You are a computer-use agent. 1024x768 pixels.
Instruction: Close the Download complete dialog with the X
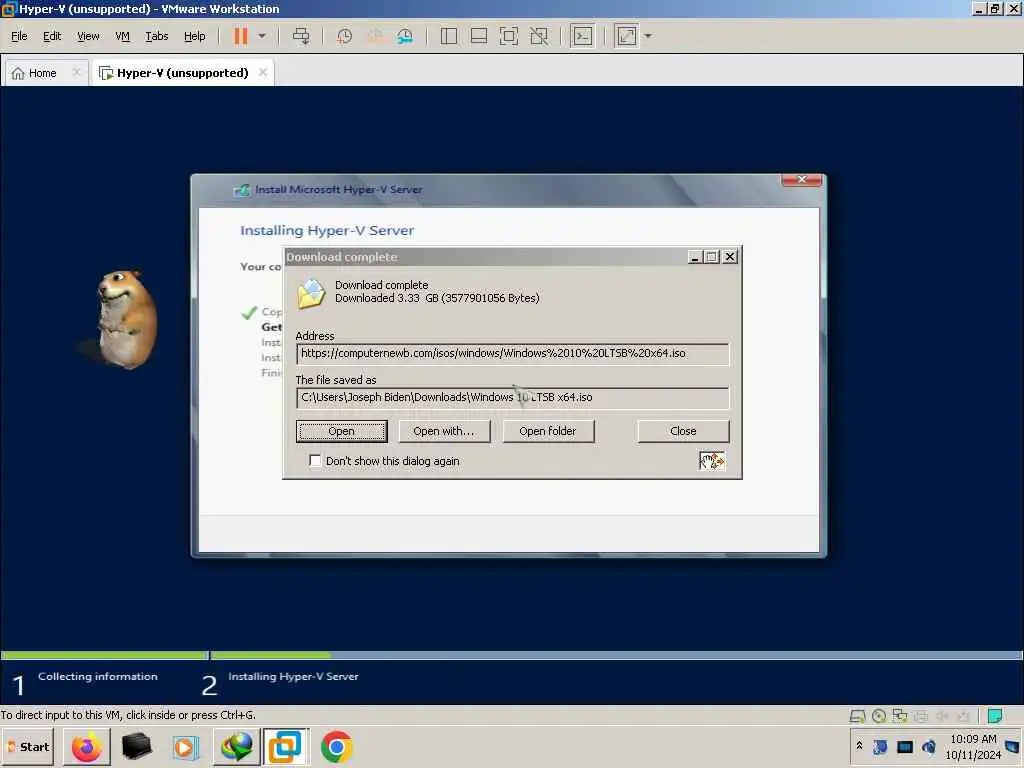(x=729, y=257)
